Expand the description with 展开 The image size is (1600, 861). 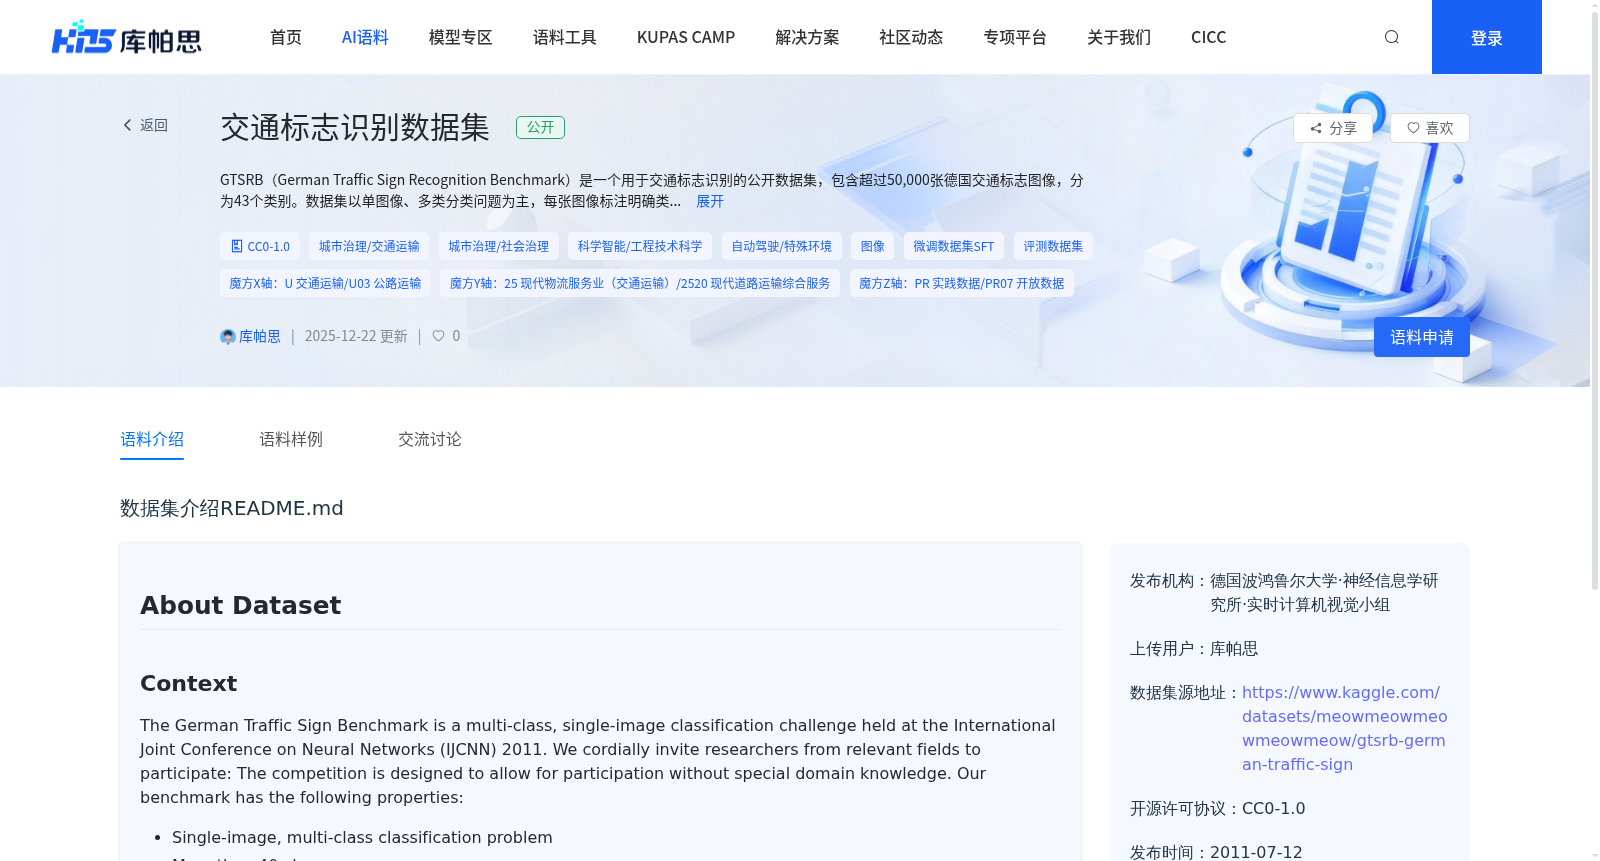(710, 201)
